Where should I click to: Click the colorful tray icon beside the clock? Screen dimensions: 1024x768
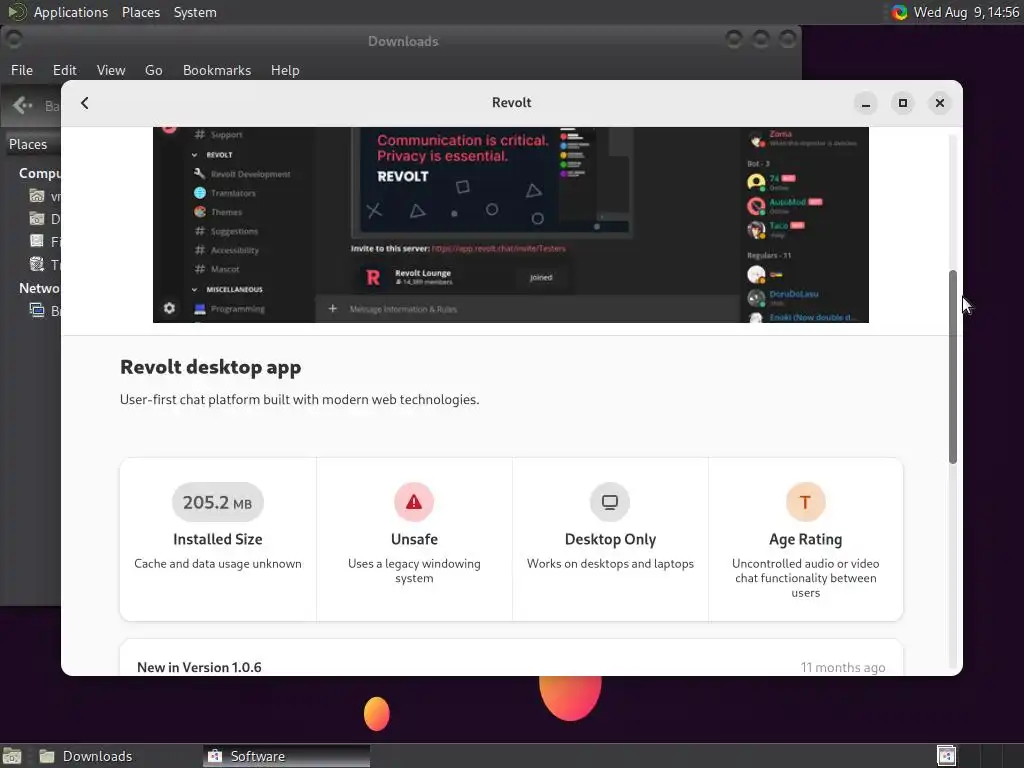tap(899, 12)
